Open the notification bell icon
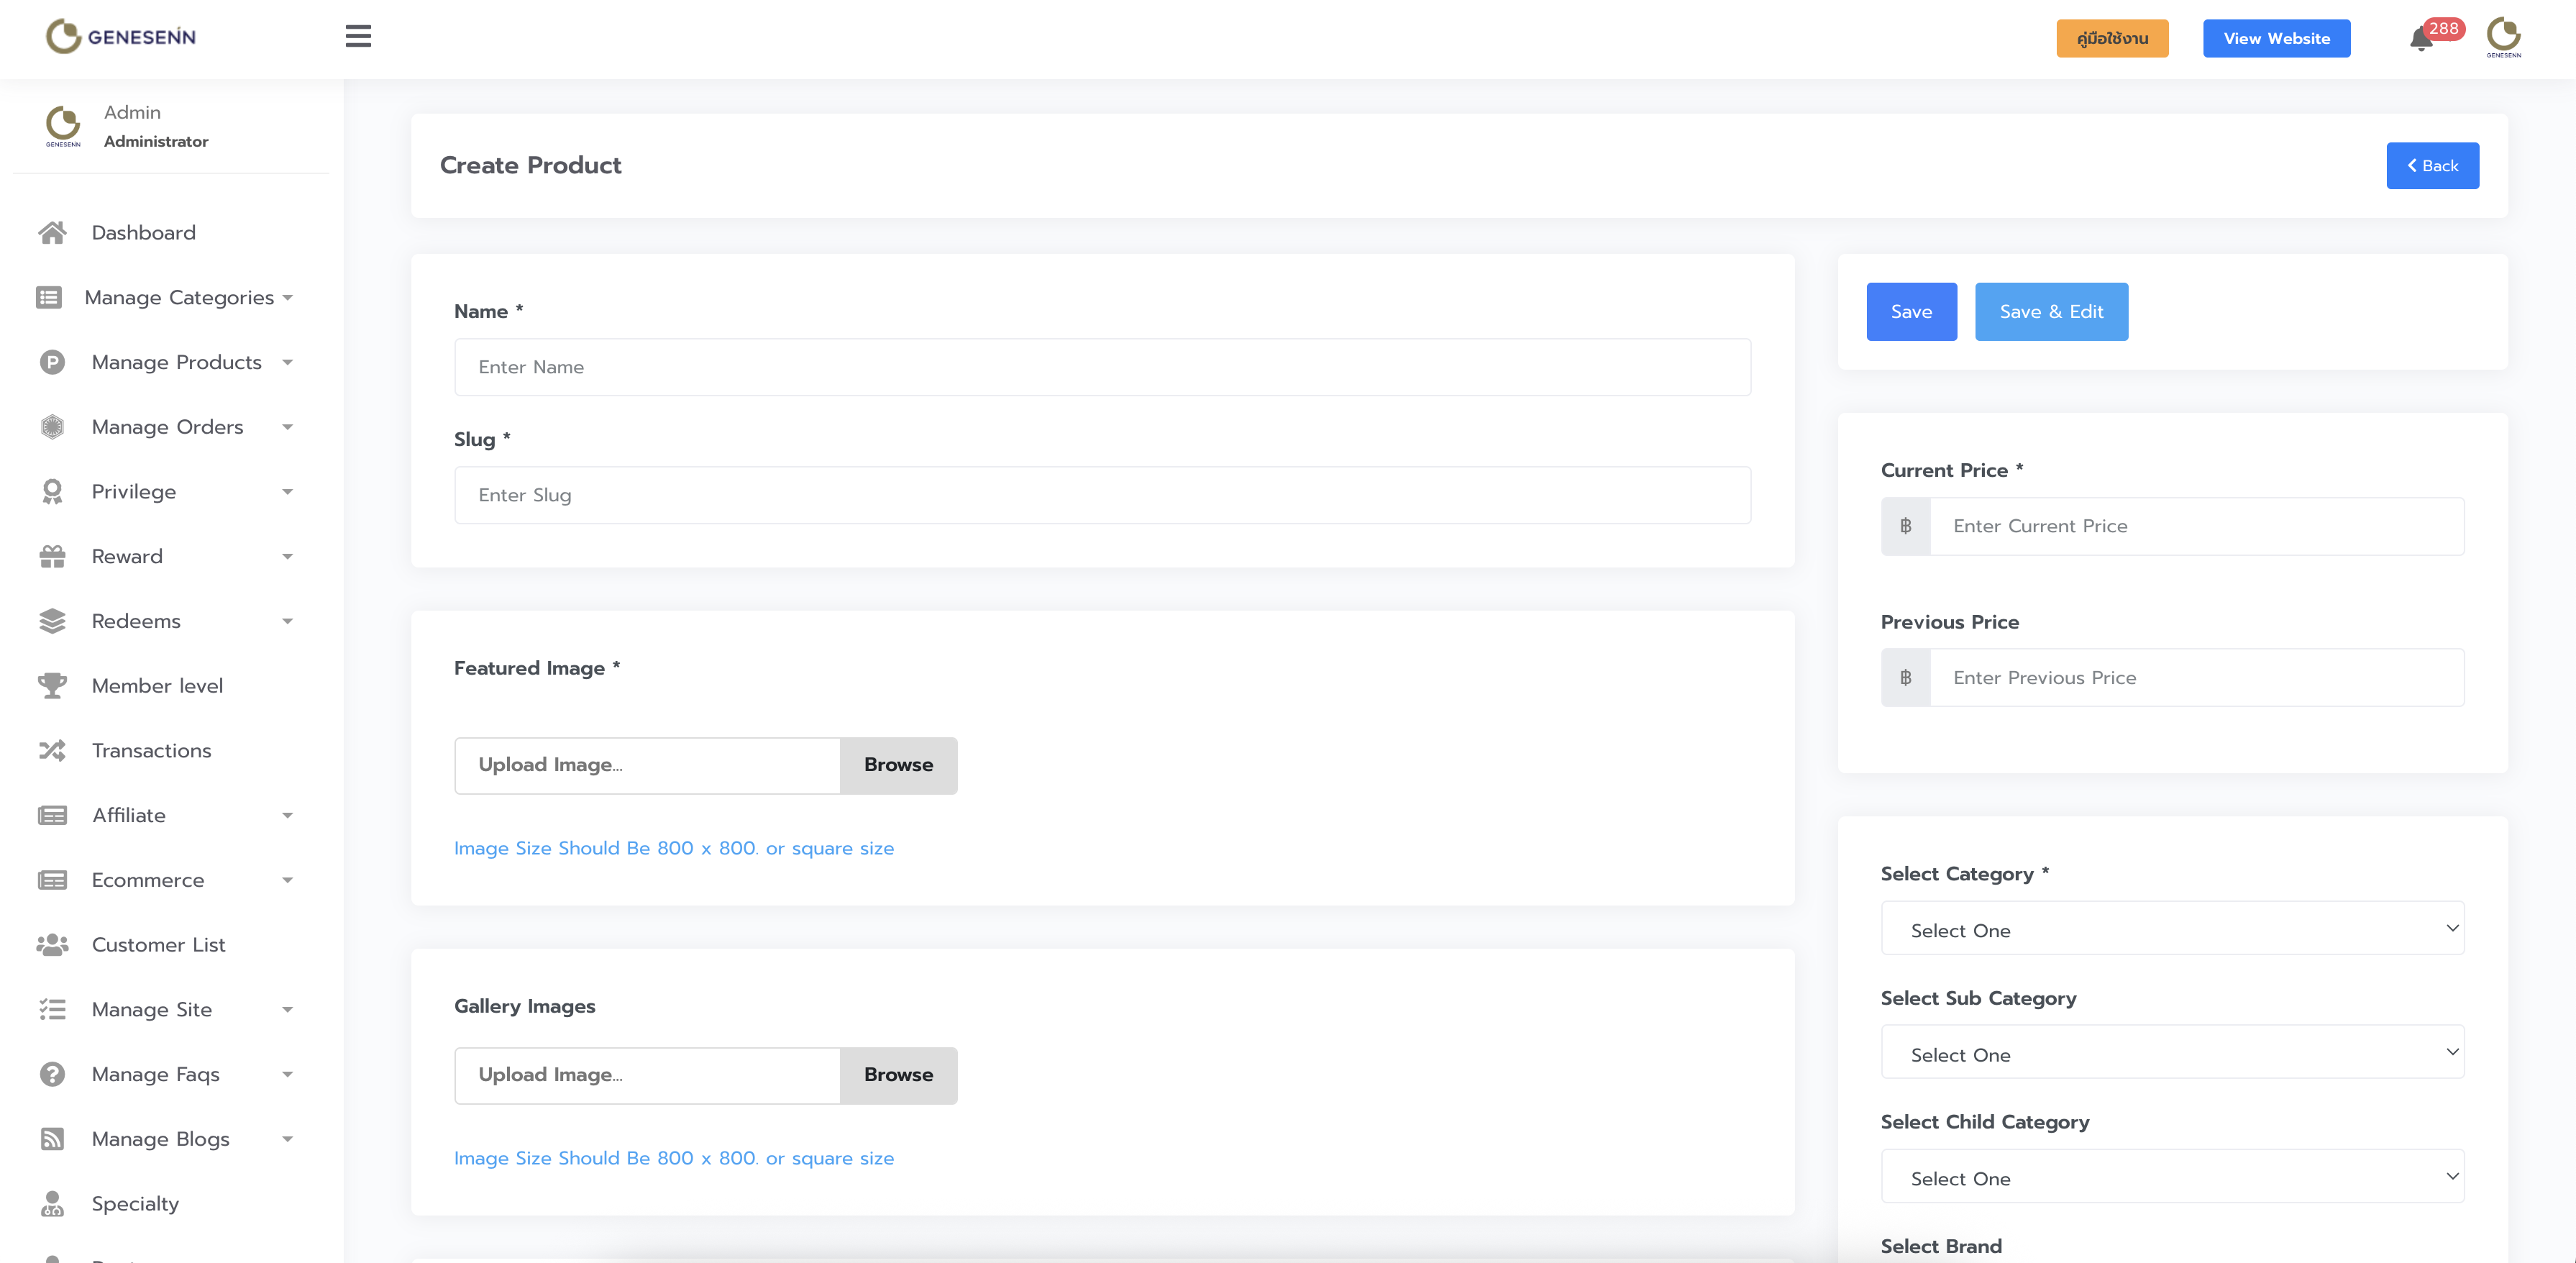 2421,39
